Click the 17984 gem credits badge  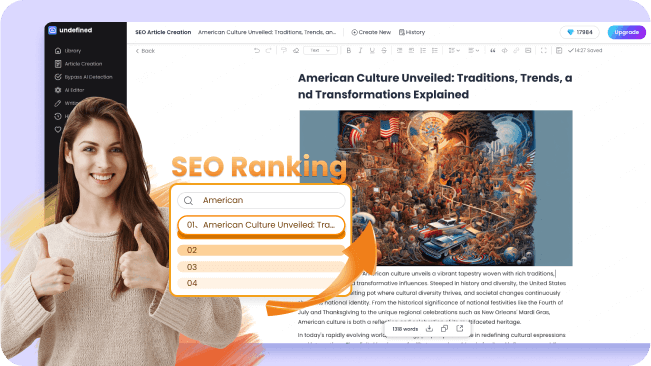pos(580,32)
